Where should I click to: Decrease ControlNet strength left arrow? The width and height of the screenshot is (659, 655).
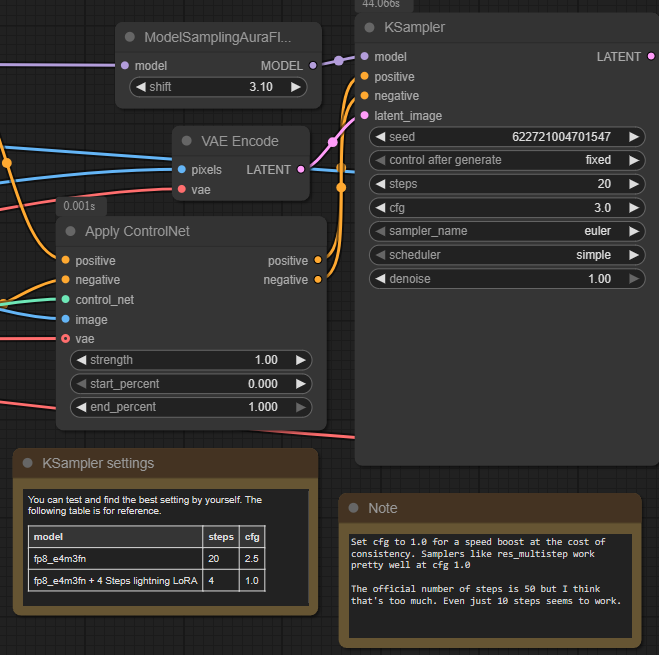[x=82, y=360]
